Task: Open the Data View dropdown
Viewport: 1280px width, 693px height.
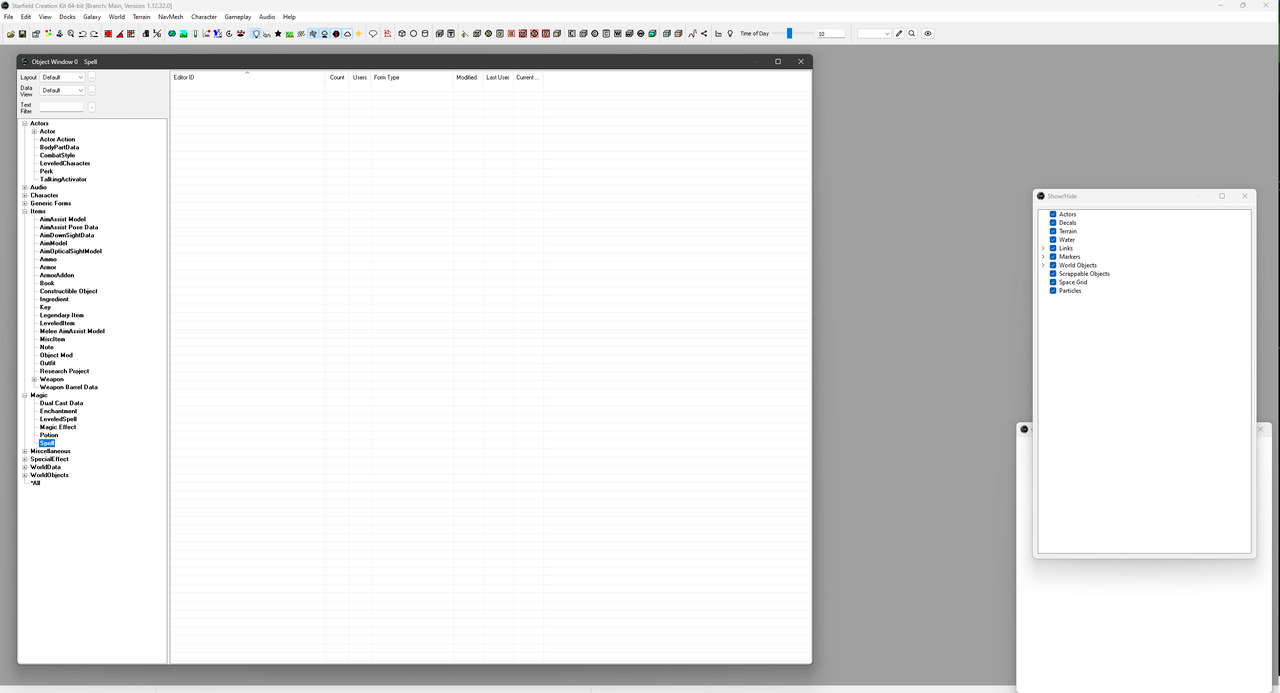Action: 62,90
